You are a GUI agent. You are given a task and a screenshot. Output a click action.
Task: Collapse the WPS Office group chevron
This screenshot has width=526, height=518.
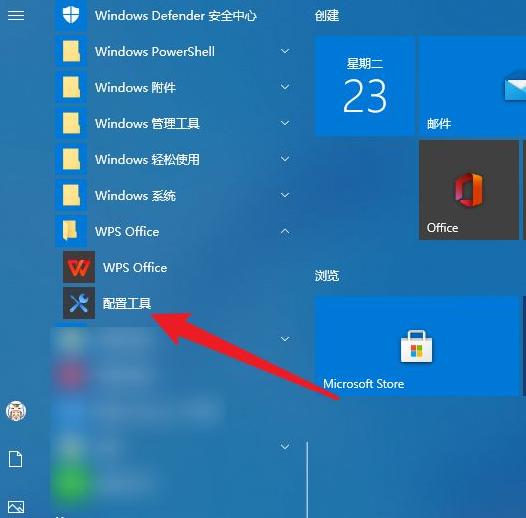point(285,231)
